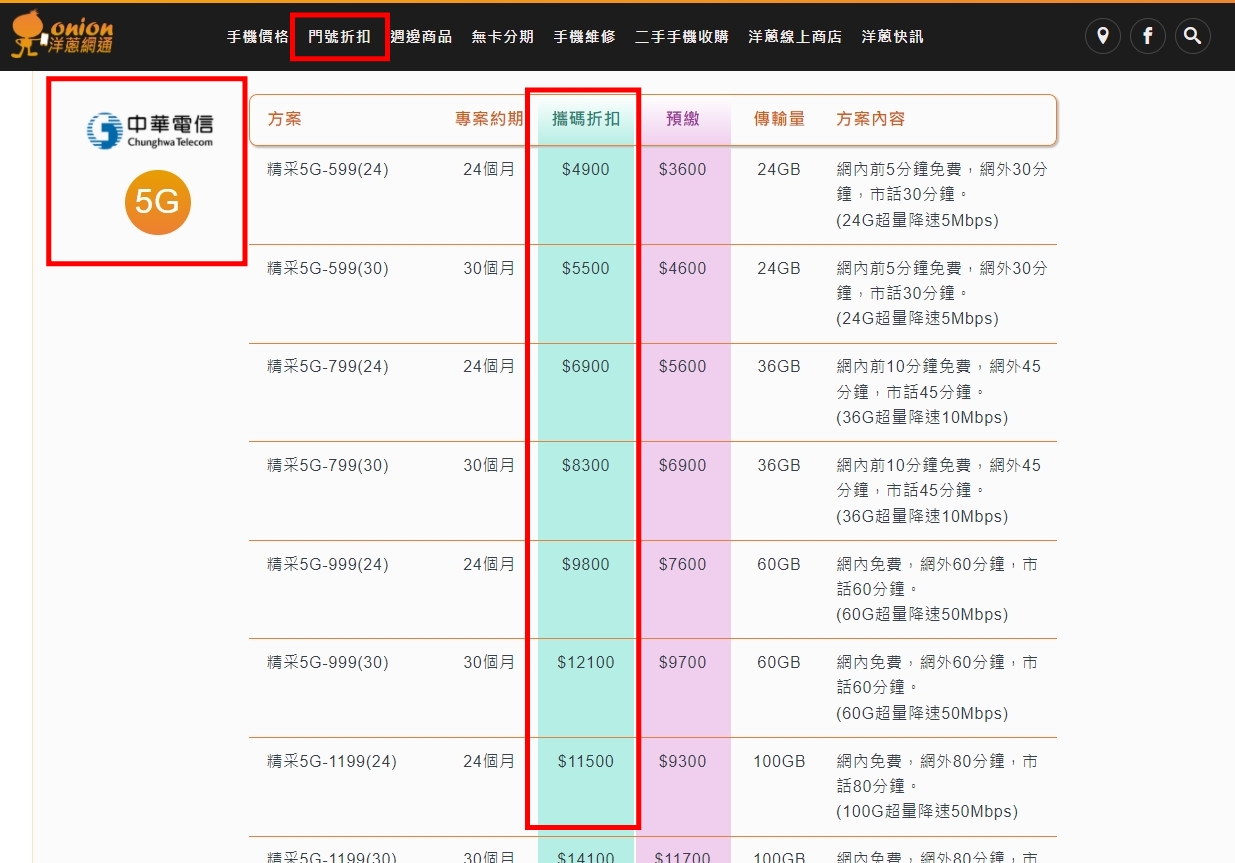This screenshot has height=863, width=1235.
Task: Select the 精采5G-599(30) plan name
Action: tap(328, 269)
